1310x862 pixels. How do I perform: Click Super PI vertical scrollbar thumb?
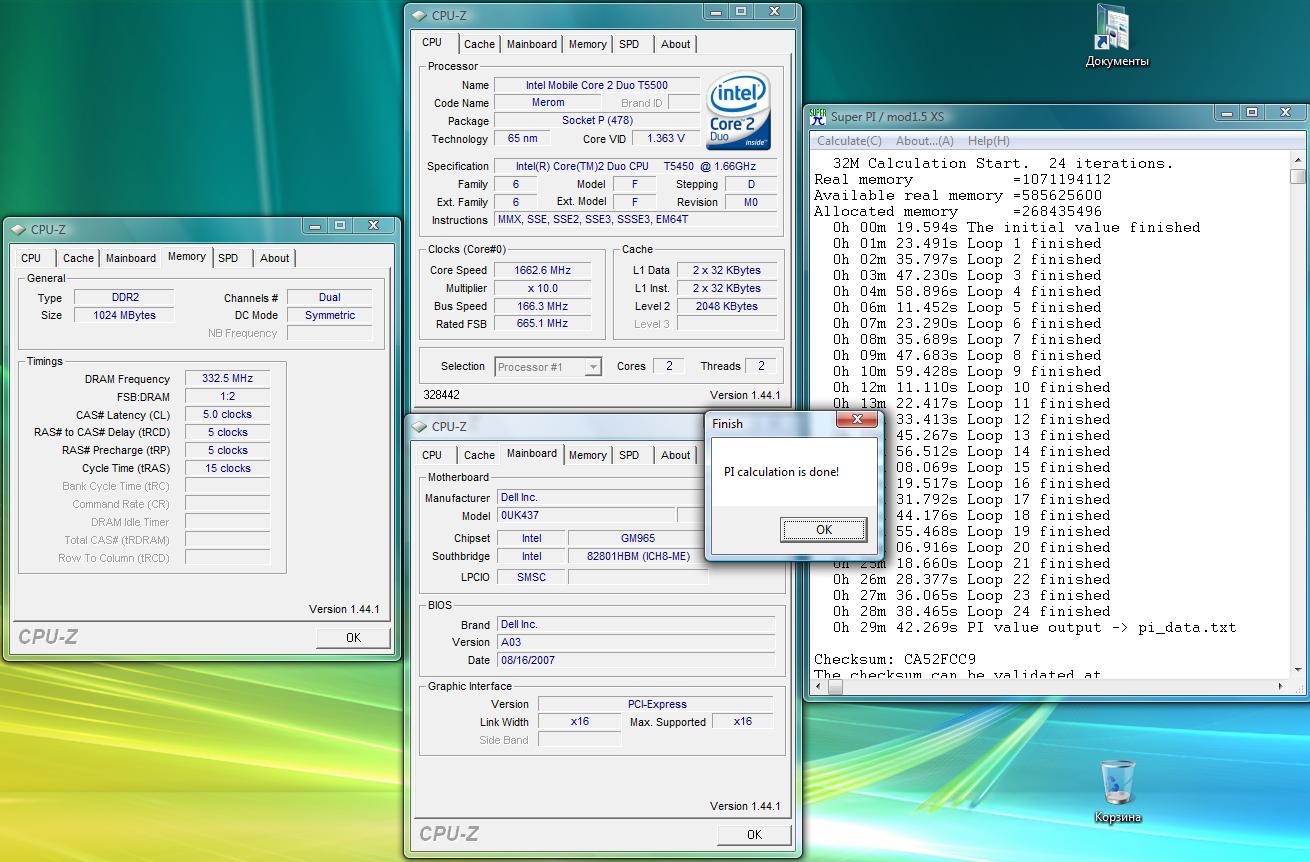click(1297, 177)
